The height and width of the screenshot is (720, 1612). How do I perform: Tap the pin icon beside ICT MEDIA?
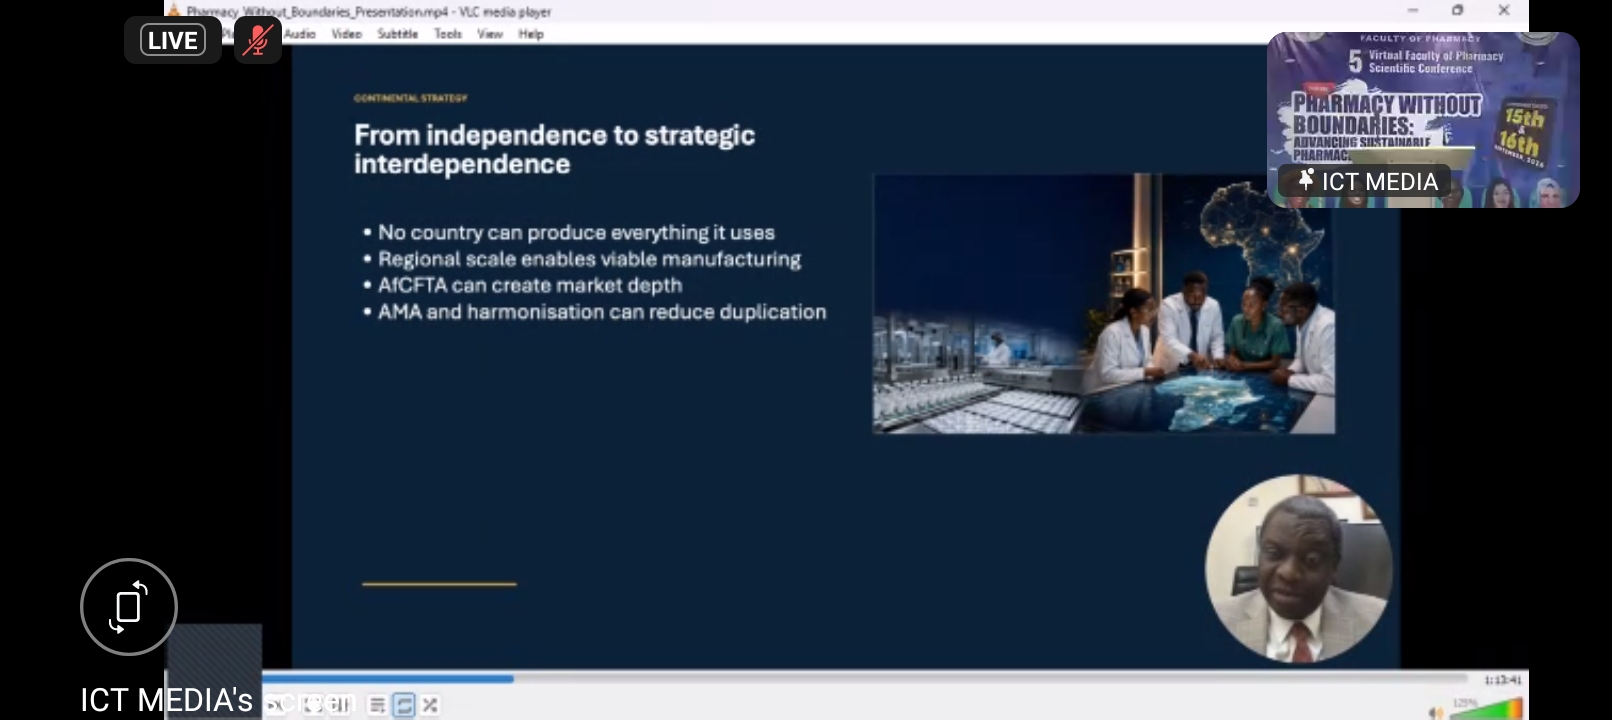coord(1305,180)
